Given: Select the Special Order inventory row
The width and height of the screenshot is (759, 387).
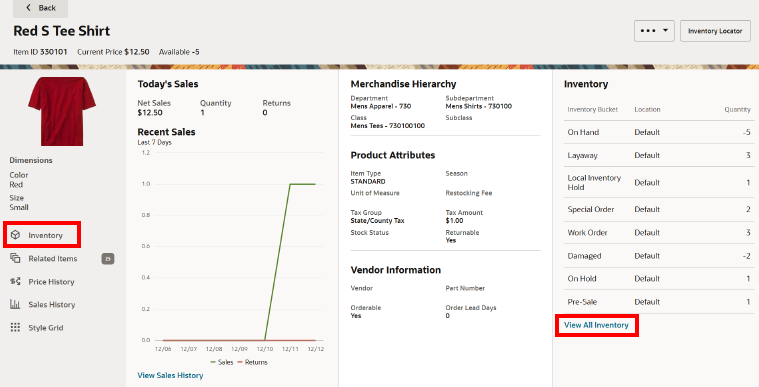Looking at the screenshot, I should (659, 209).
